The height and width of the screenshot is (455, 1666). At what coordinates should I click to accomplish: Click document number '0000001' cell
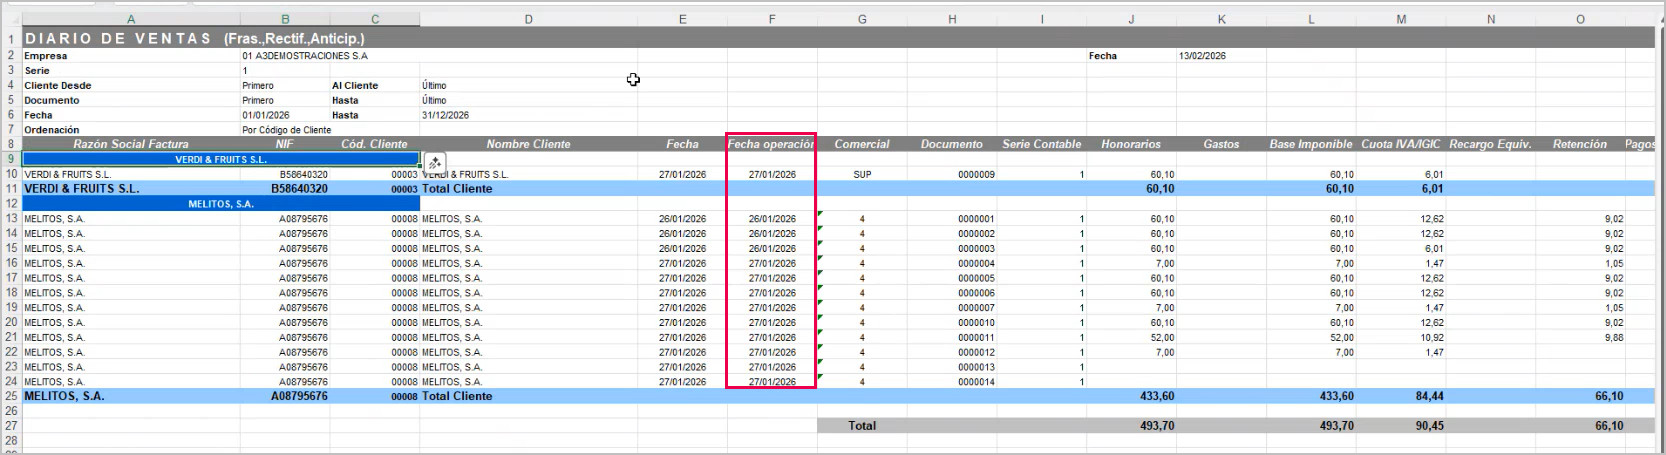pyautogui.click(x=952, y=219)
